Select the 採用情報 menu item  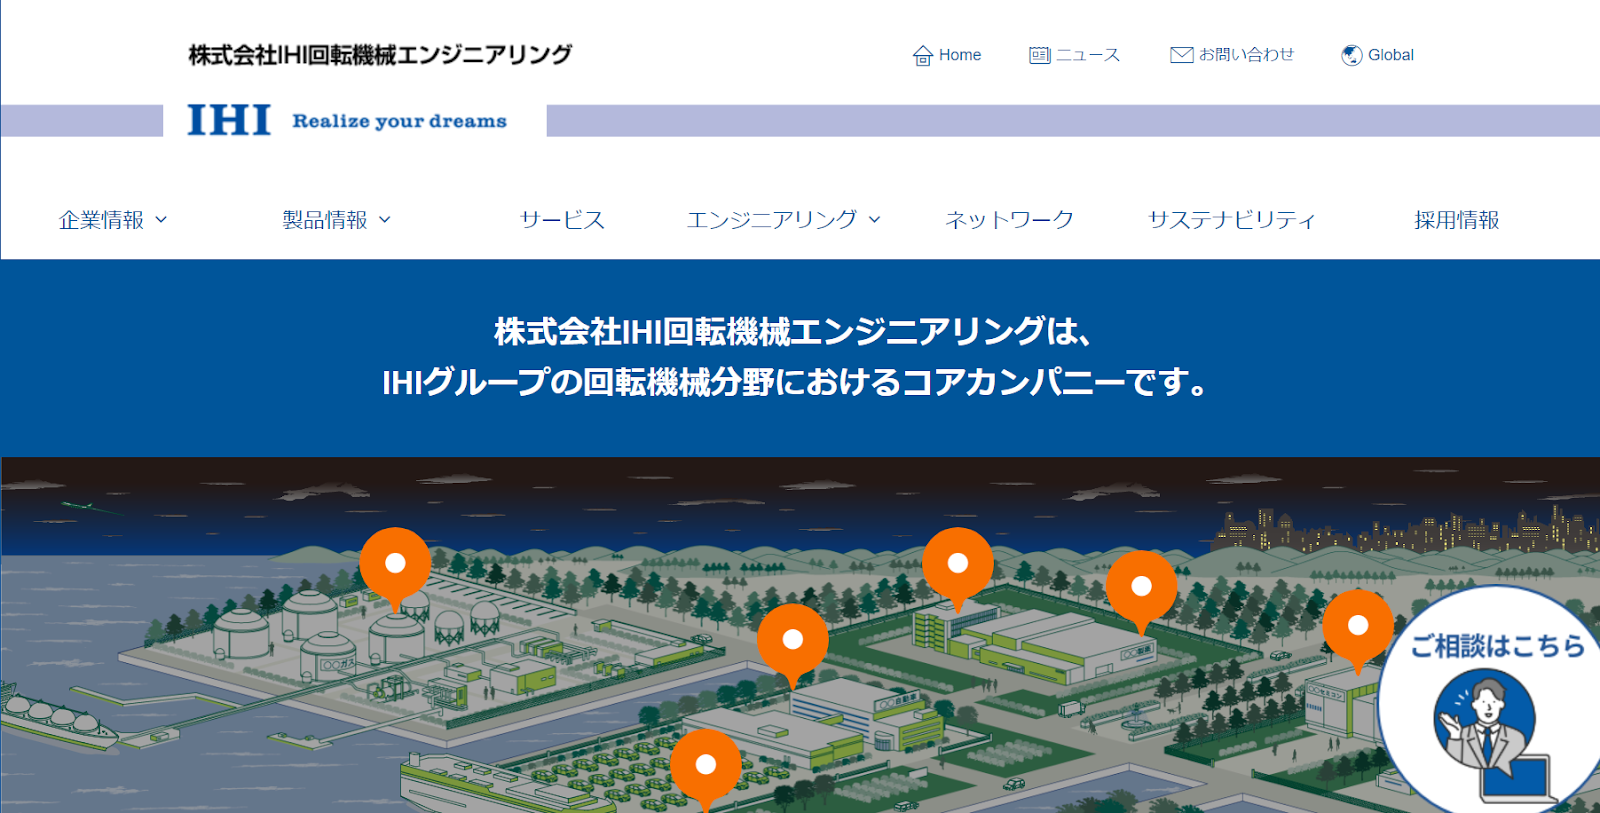tap(1456, 220)
